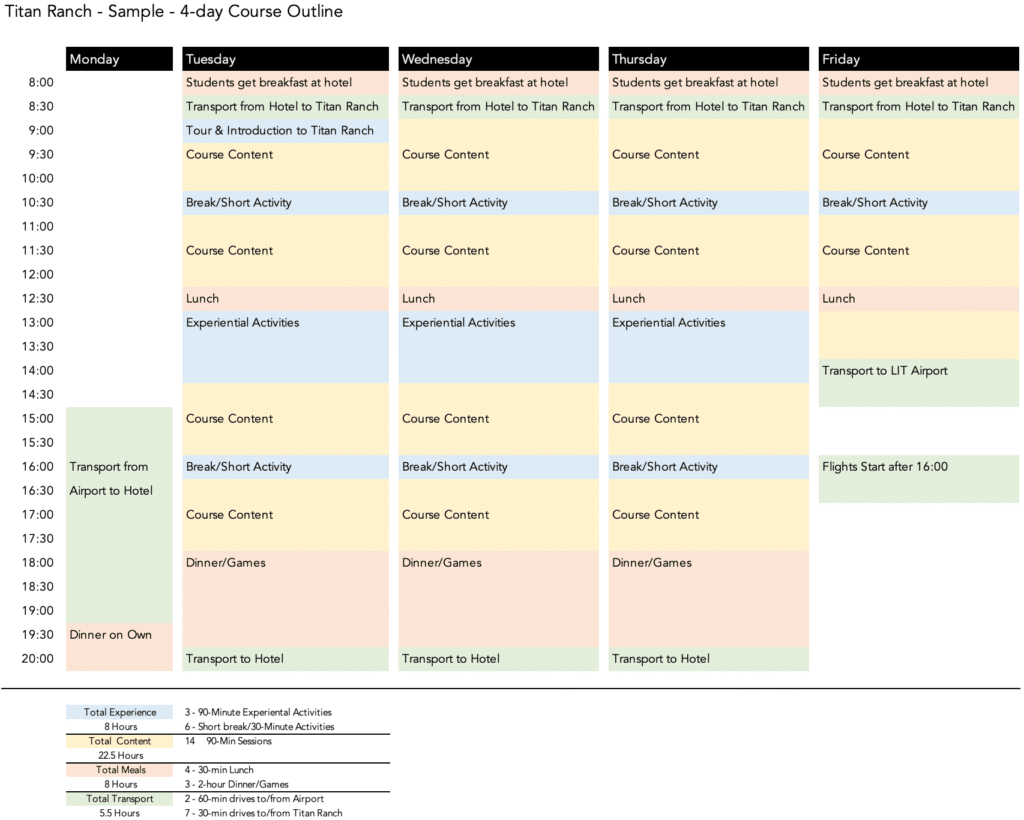Click the 18:30 time label
Viewport: 1024px width, 820px height.
pos(38,587)
